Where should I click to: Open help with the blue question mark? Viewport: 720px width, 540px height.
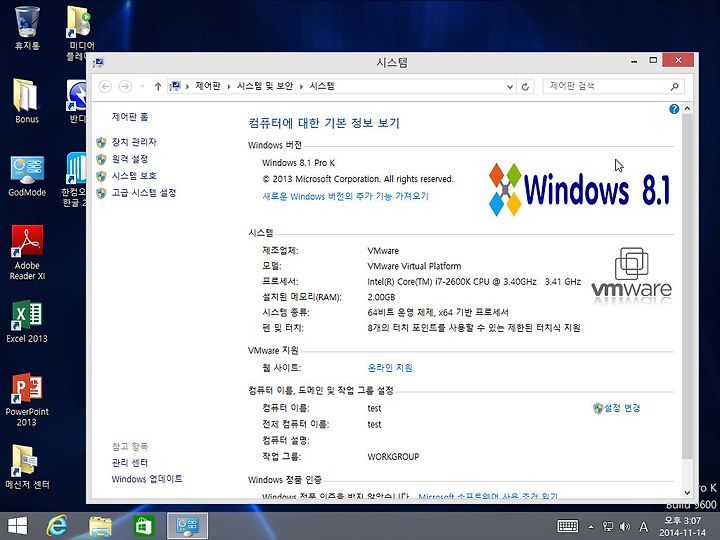(674, 109)
